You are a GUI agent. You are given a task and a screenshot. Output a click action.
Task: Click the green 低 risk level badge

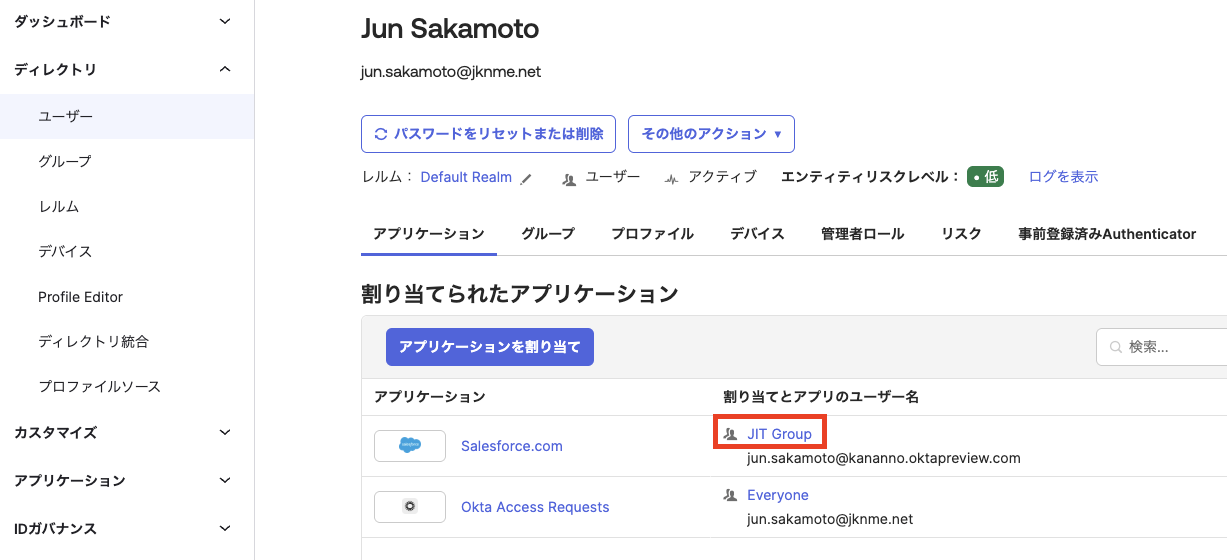point(984,177)
